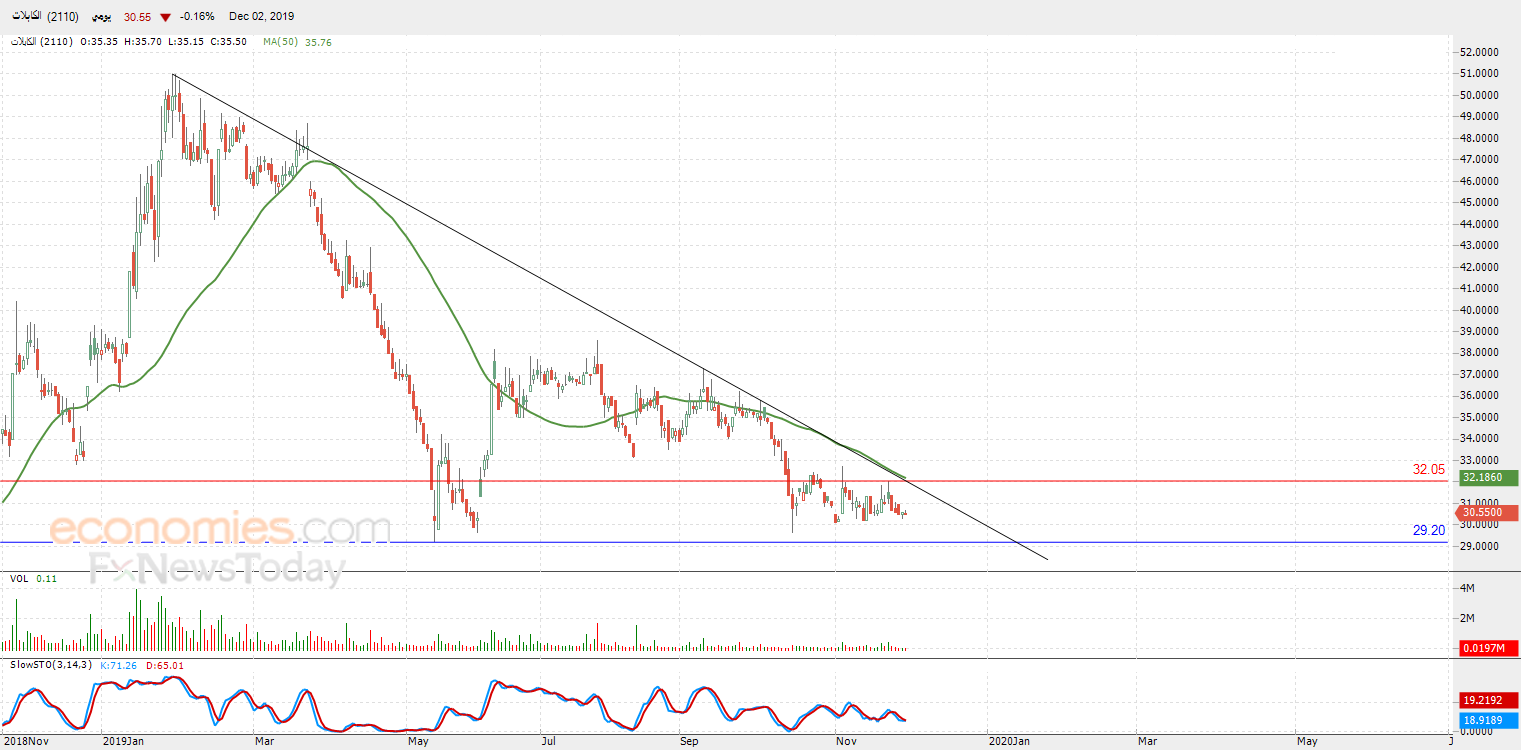The image size is (1521, 750).
Task: Click the 2018Nov time axis label
Action: [26, 741]
